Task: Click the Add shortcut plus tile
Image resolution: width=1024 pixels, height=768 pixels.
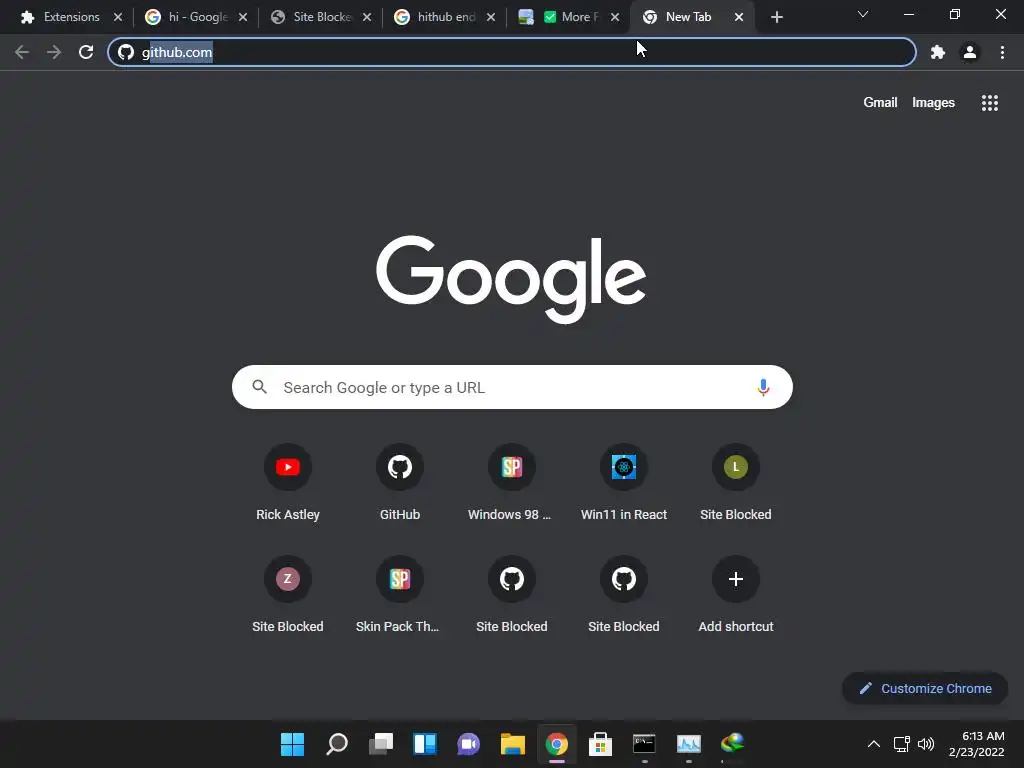Action: pos(735,594)
